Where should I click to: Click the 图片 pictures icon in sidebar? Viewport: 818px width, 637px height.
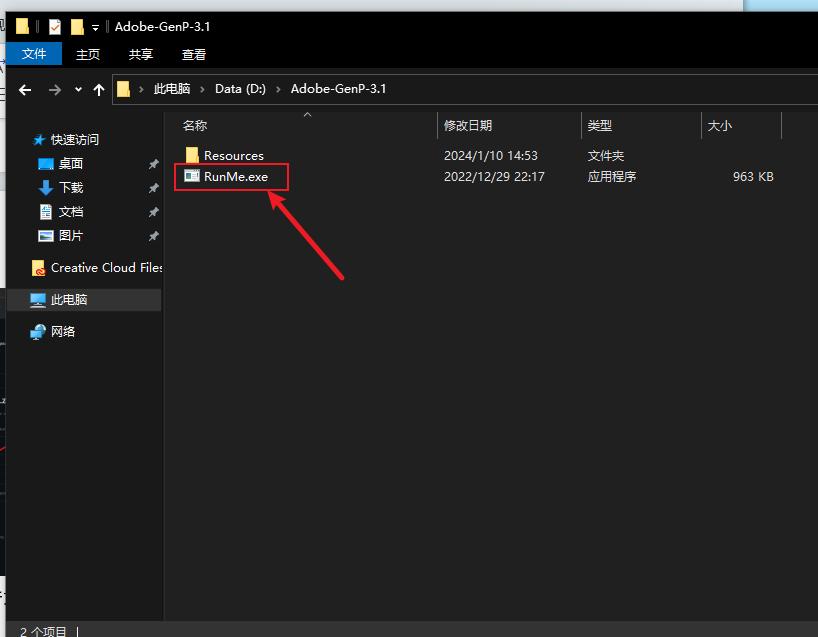[46, 236]
